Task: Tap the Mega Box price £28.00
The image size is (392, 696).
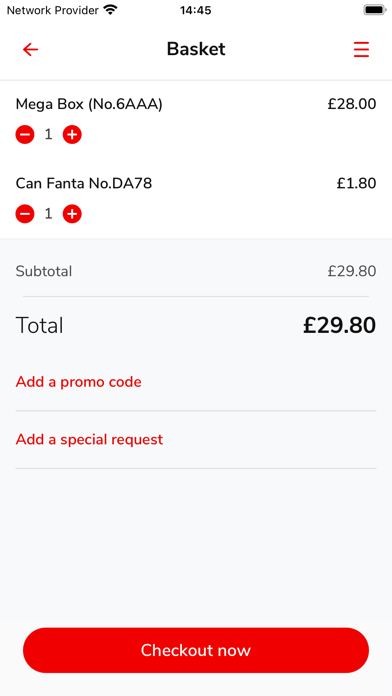Action: coord(352,104)
